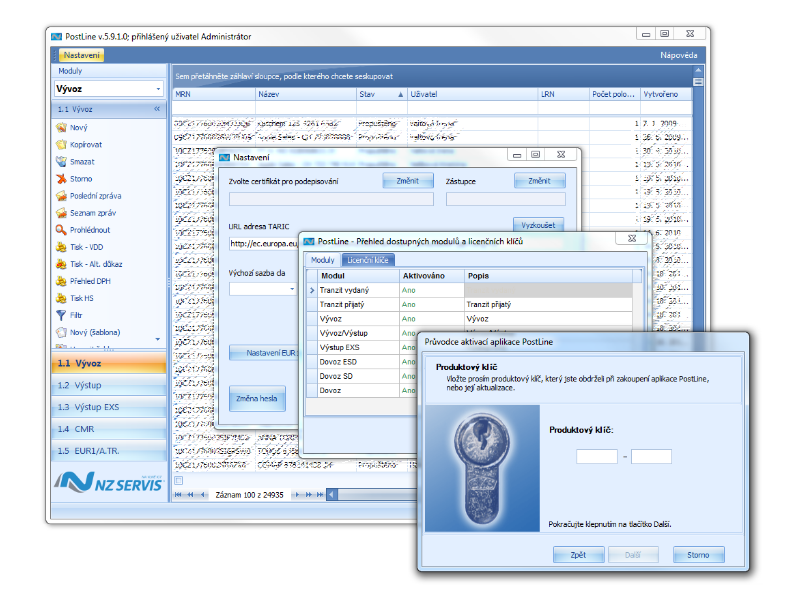Click the MRN column header
This screenshot has width=800, height=600.
213,94
